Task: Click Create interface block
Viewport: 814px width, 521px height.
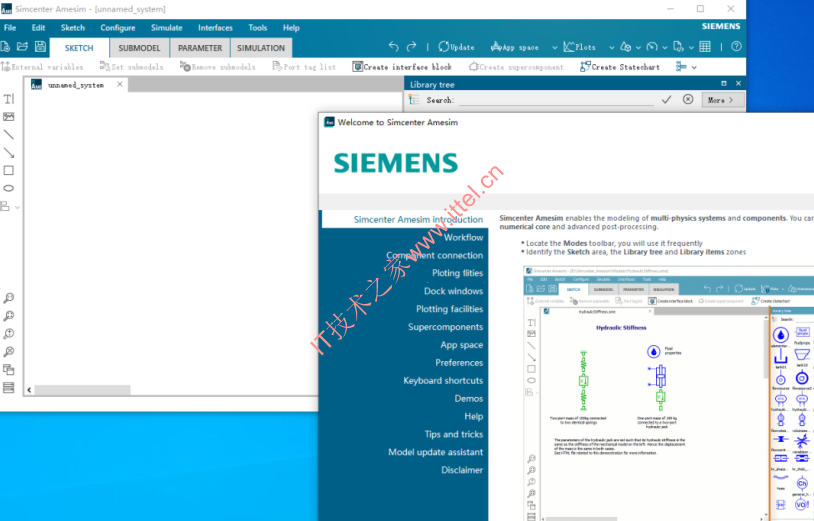Action: click(x=402, y=67)
